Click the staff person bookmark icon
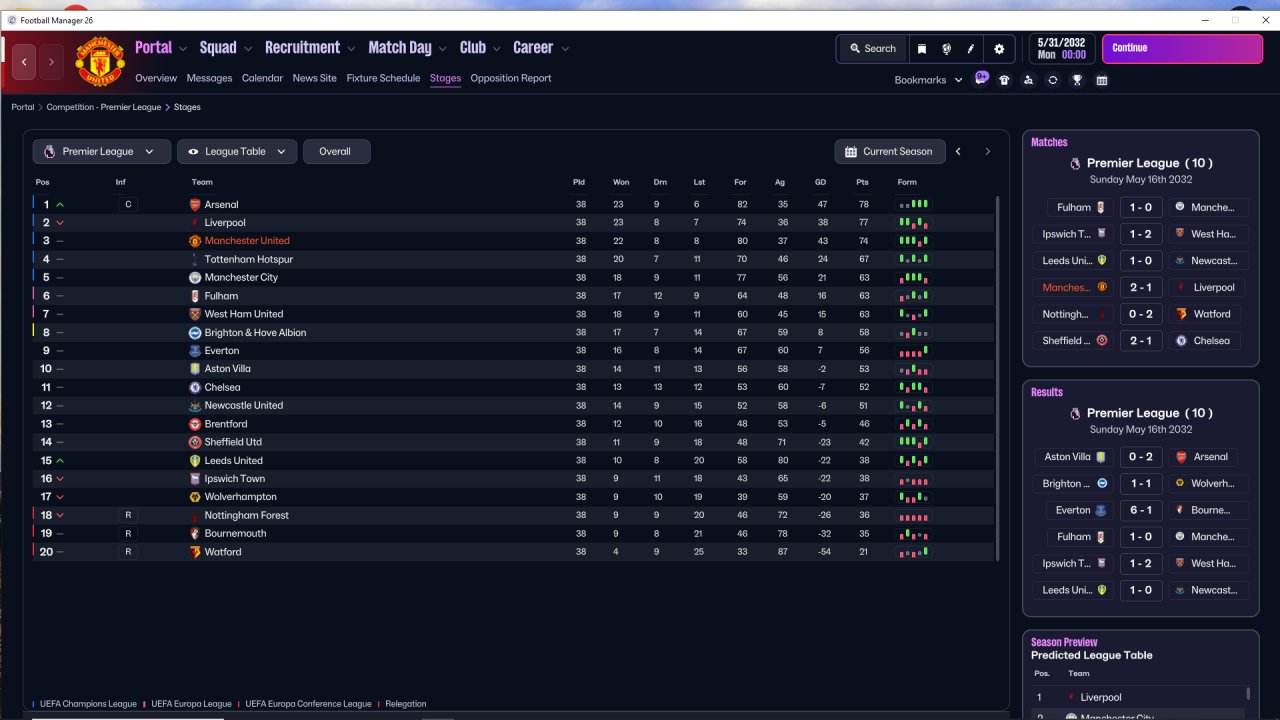Screen dimensions: 1280x720 [x=1028, y=80]
